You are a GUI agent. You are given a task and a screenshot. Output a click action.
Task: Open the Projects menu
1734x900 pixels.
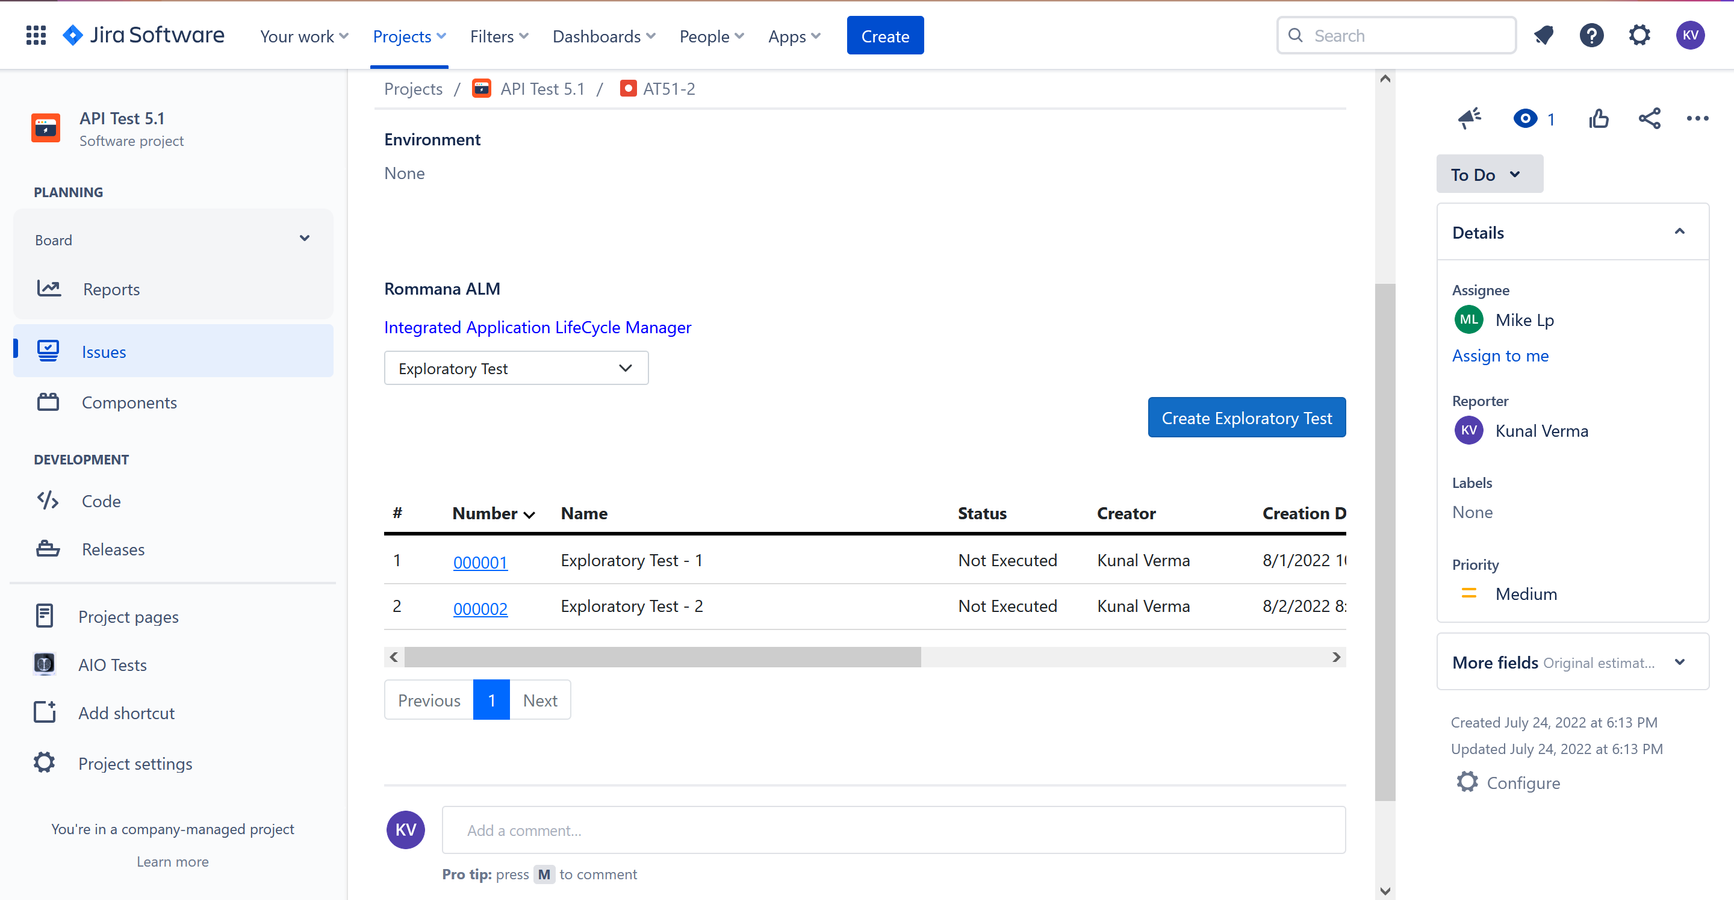pyautogui.click(x=409, y=36)
